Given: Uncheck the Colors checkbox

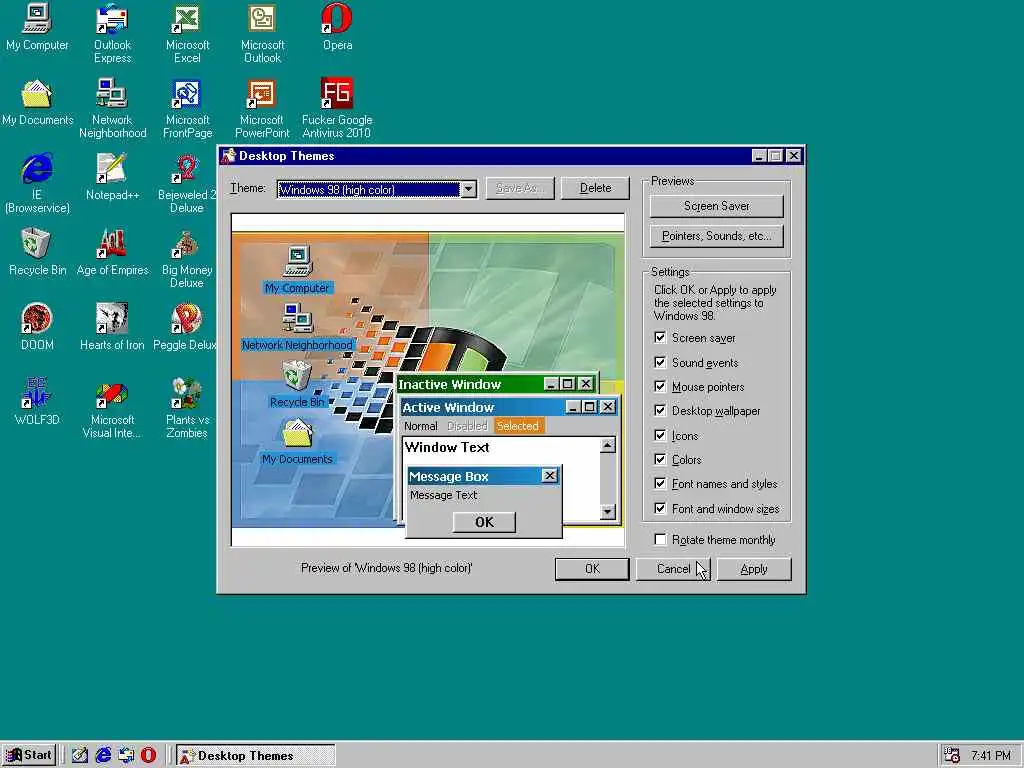Looking at the screenshot, I should tap(660, 460).
